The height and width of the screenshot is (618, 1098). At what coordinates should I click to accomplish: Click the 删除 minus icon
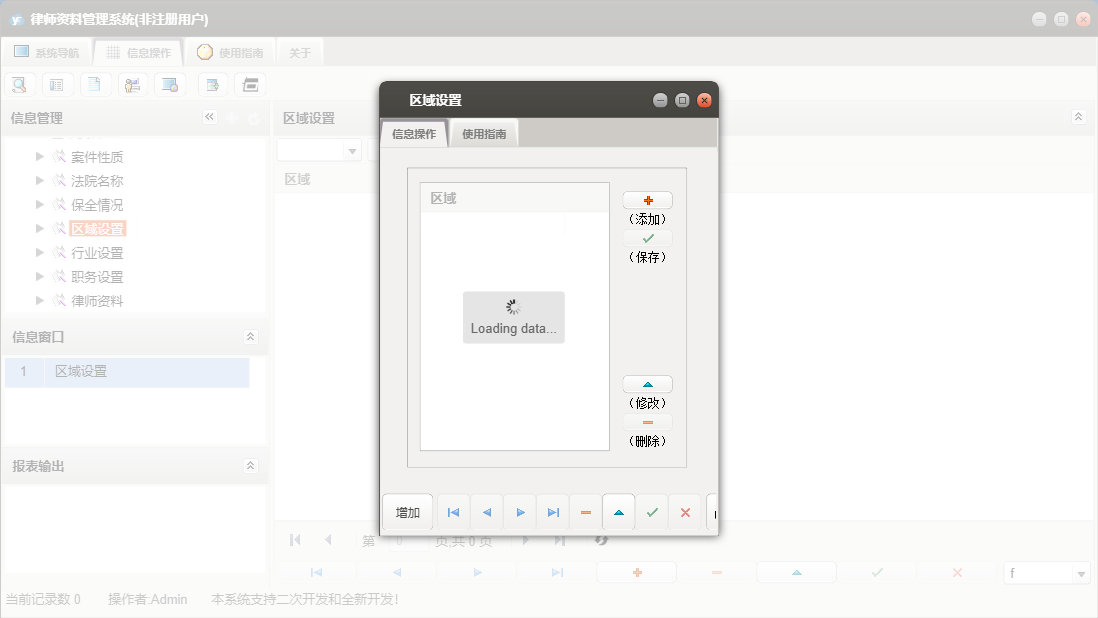tap(647, 421)
